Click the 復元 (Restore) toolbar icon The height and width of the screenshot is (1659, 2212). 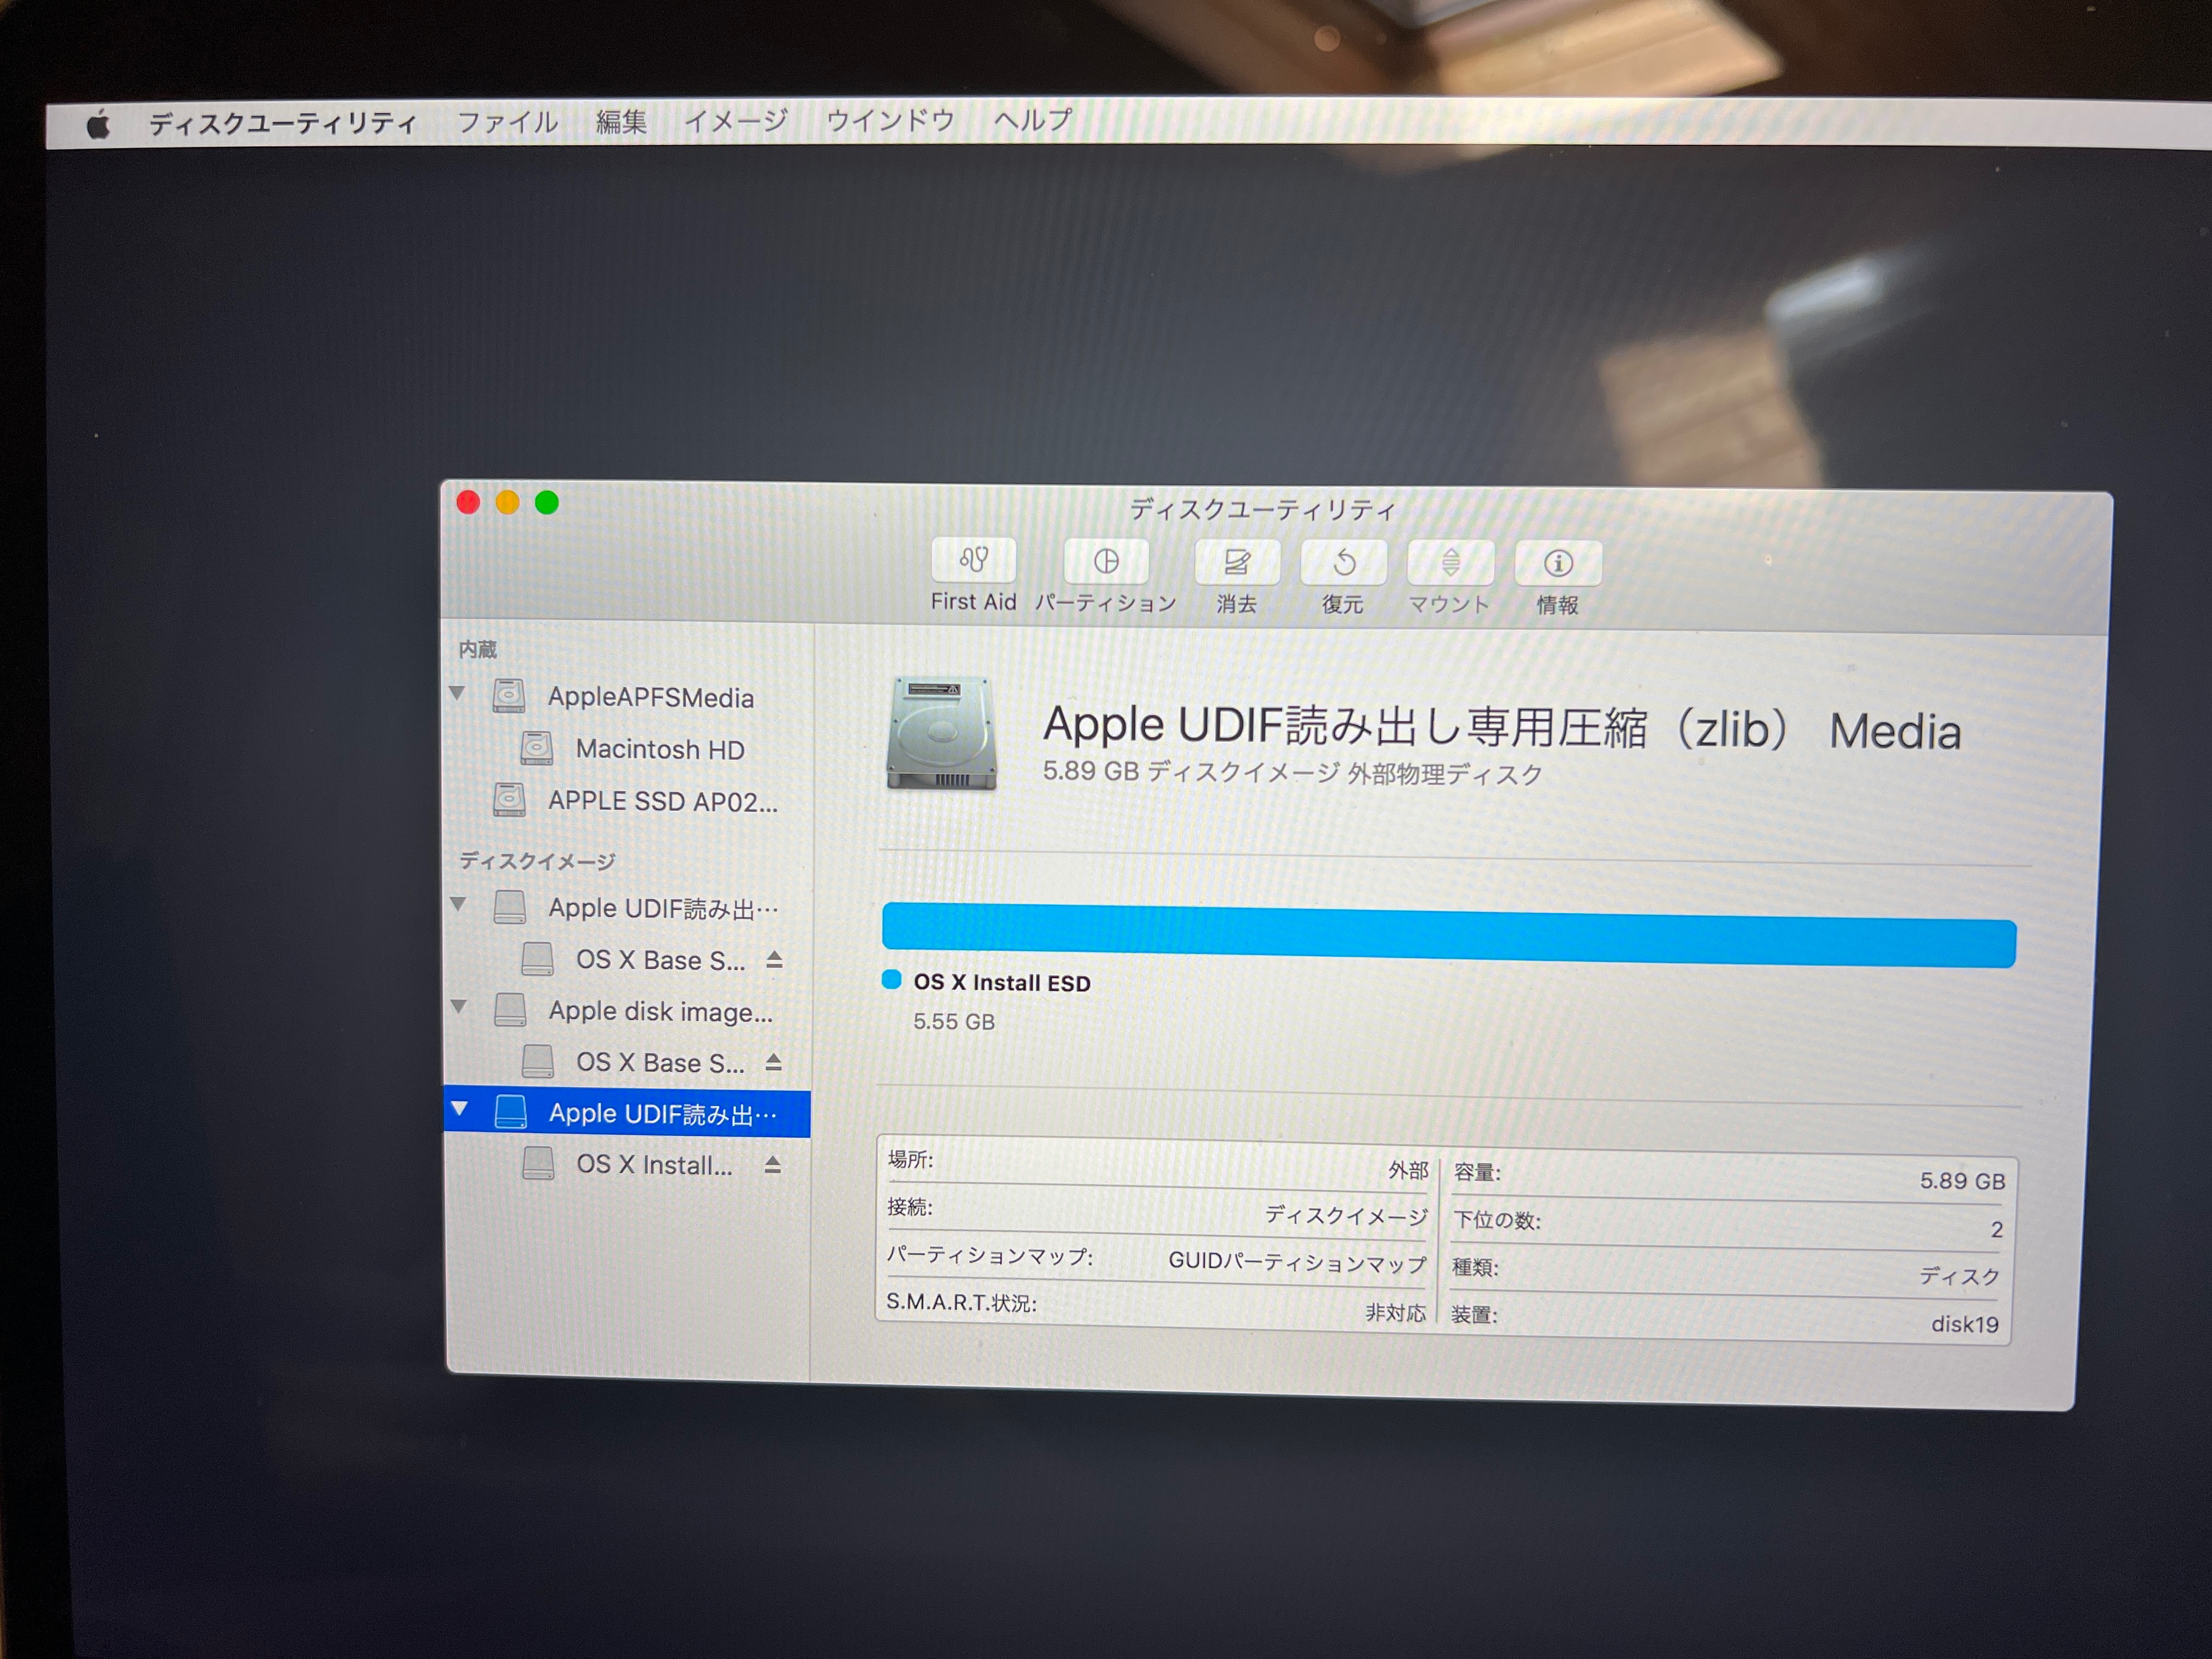click(x=1343, y=563)
